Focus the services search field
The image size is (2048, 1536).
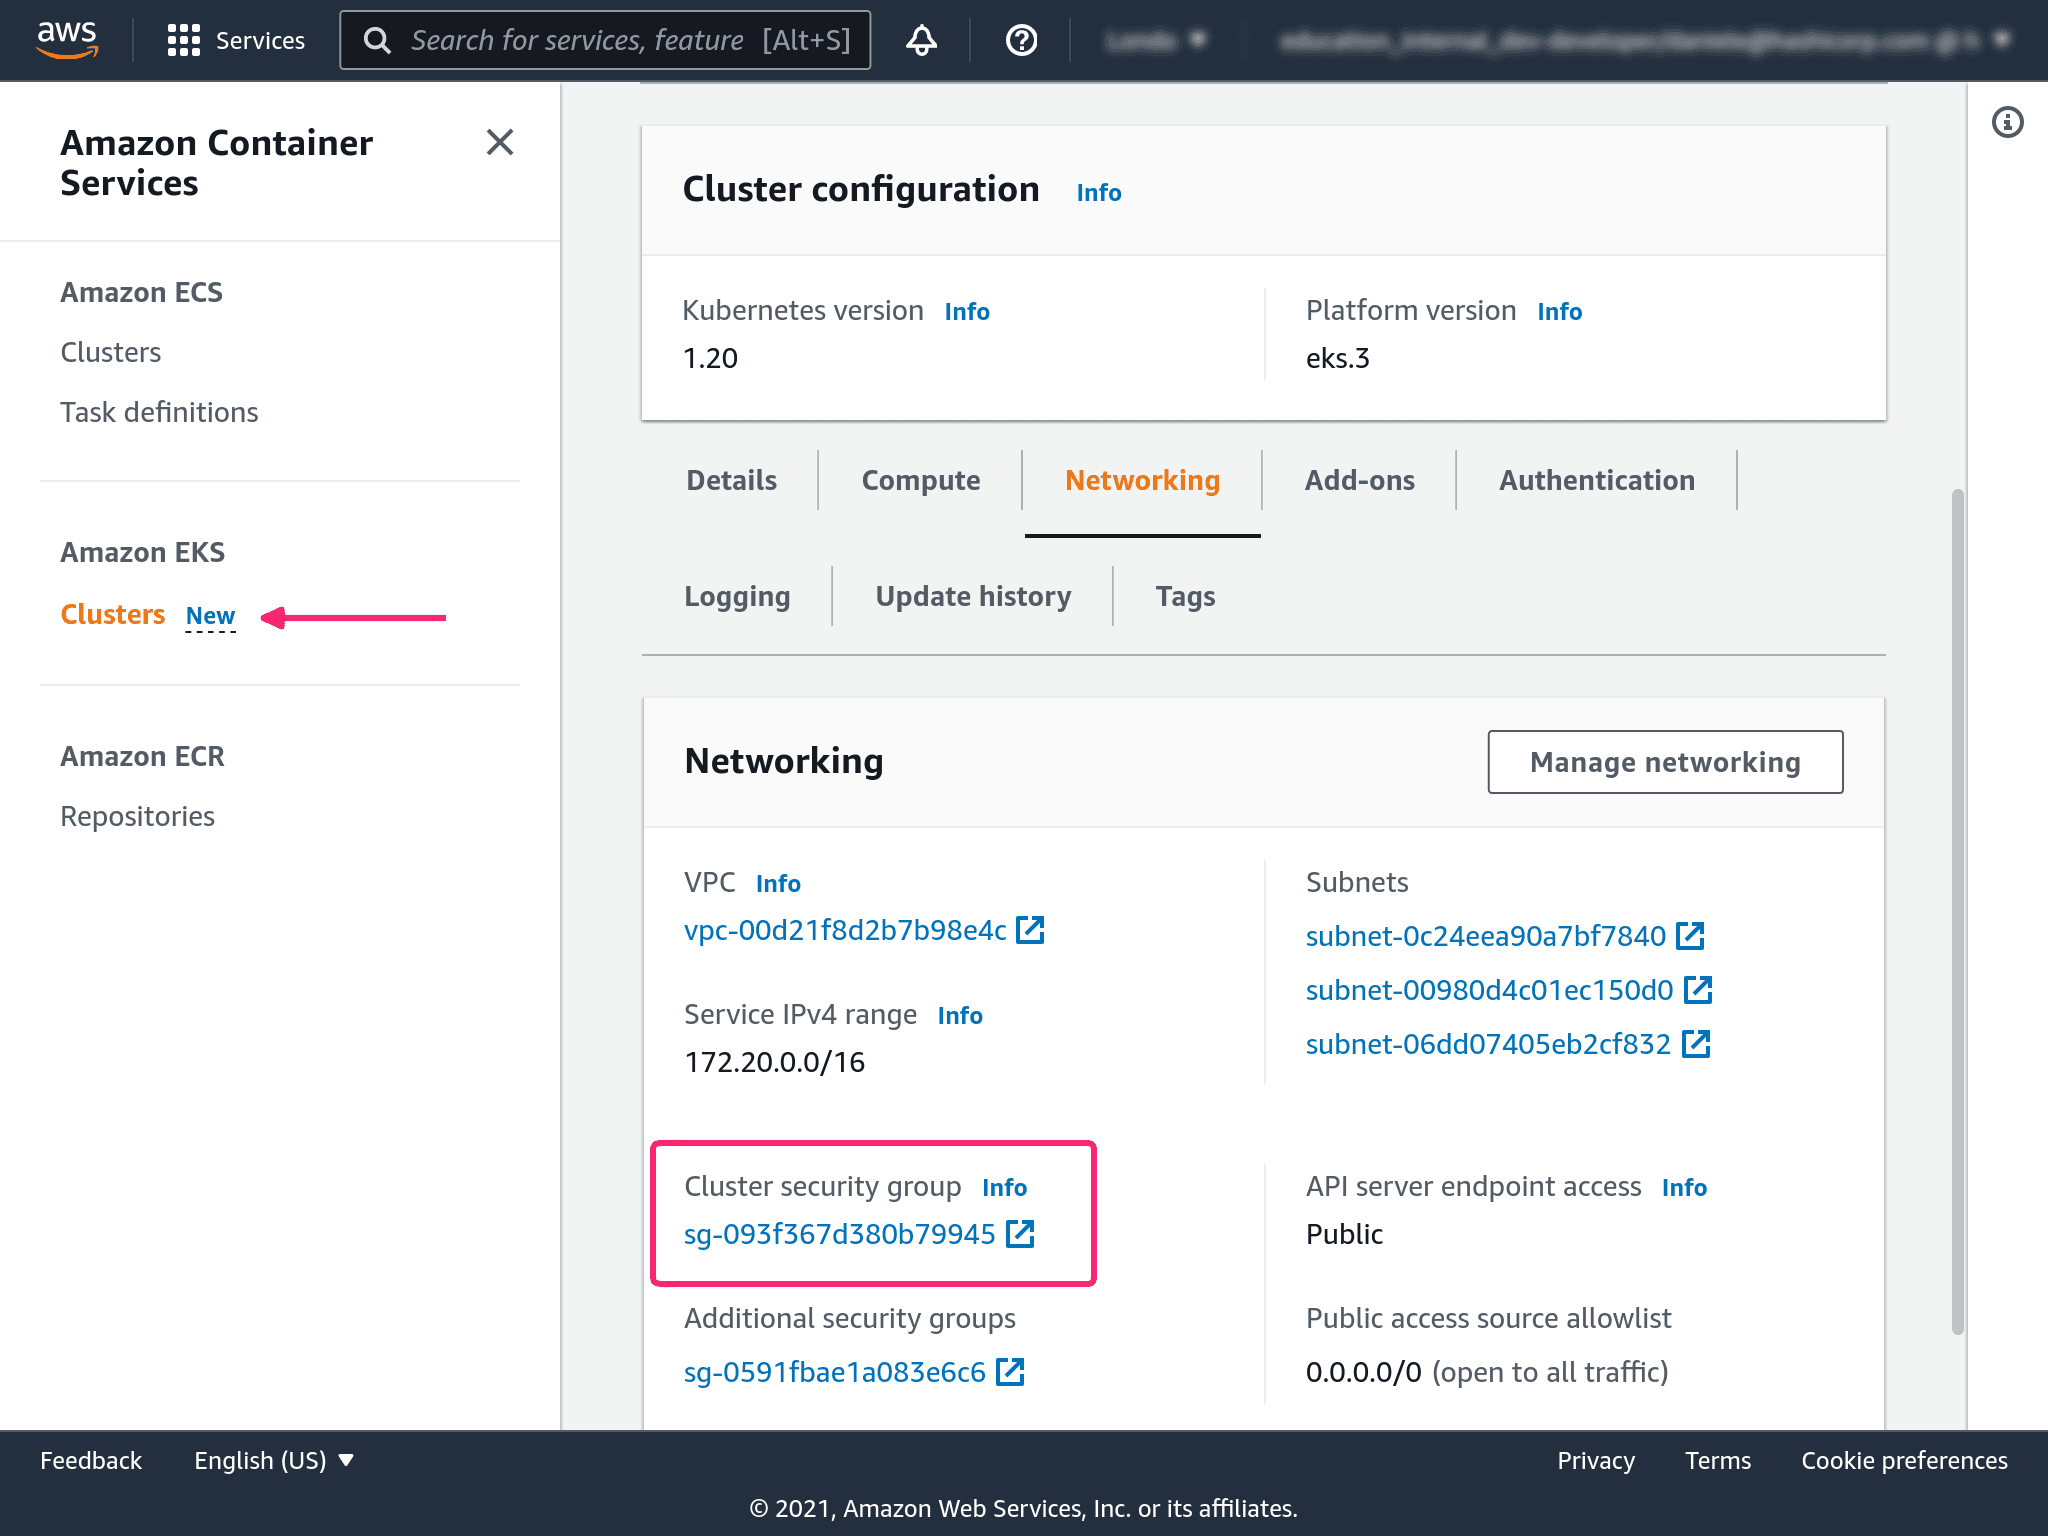tap(605, 40)
